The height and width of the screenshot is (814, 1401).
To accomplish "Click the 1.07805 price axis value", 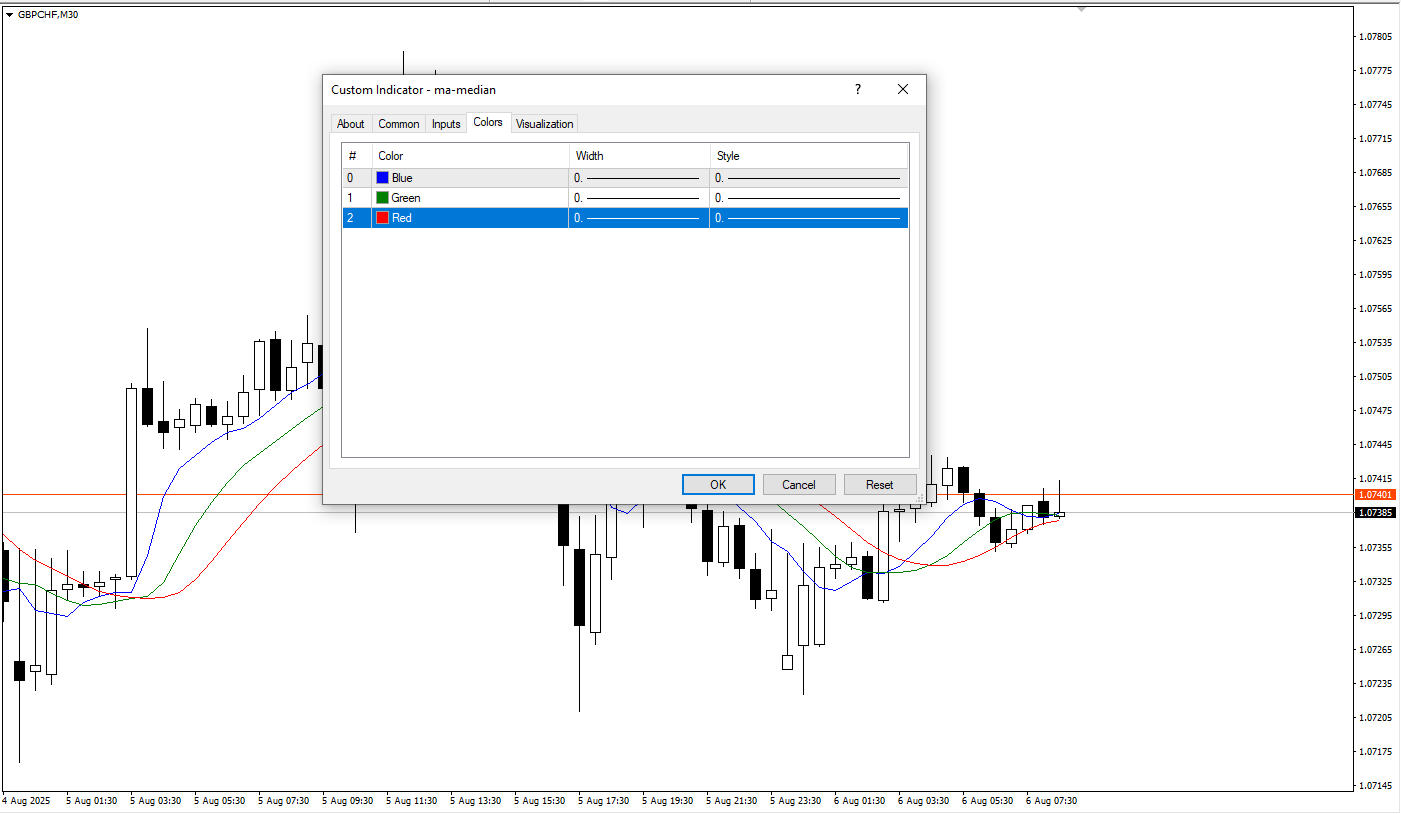I will [1375, 37].
